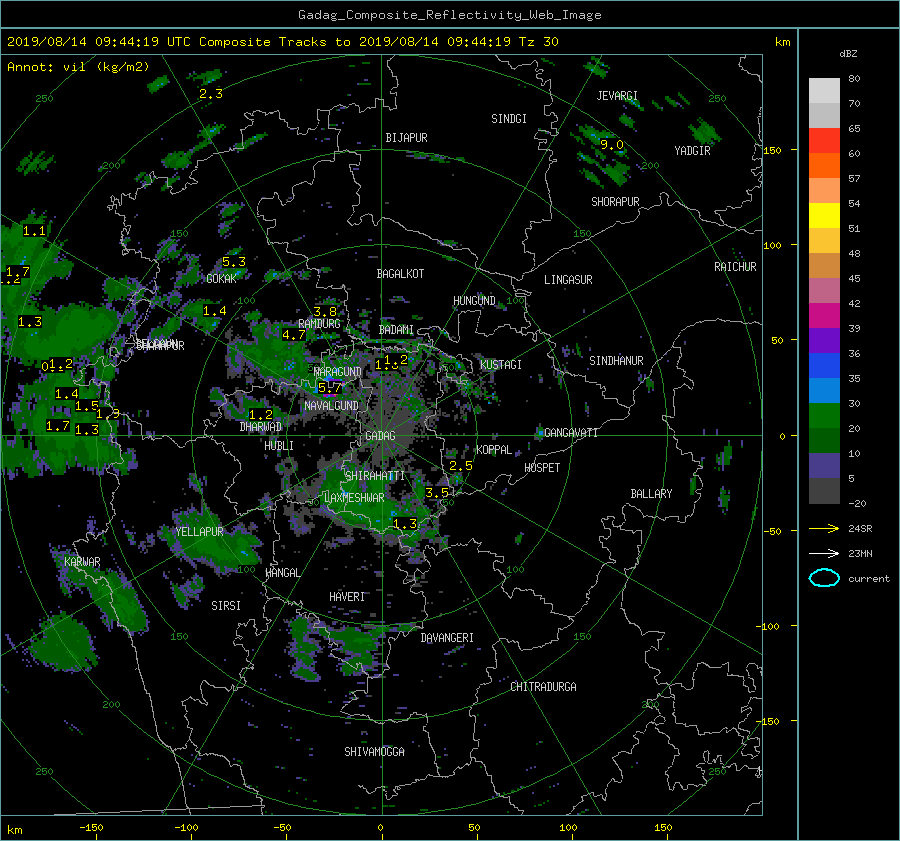This screenshot has width=900, height=841.
Task: Pick the NAVALGUND label on the map
Action: (331, 406)
